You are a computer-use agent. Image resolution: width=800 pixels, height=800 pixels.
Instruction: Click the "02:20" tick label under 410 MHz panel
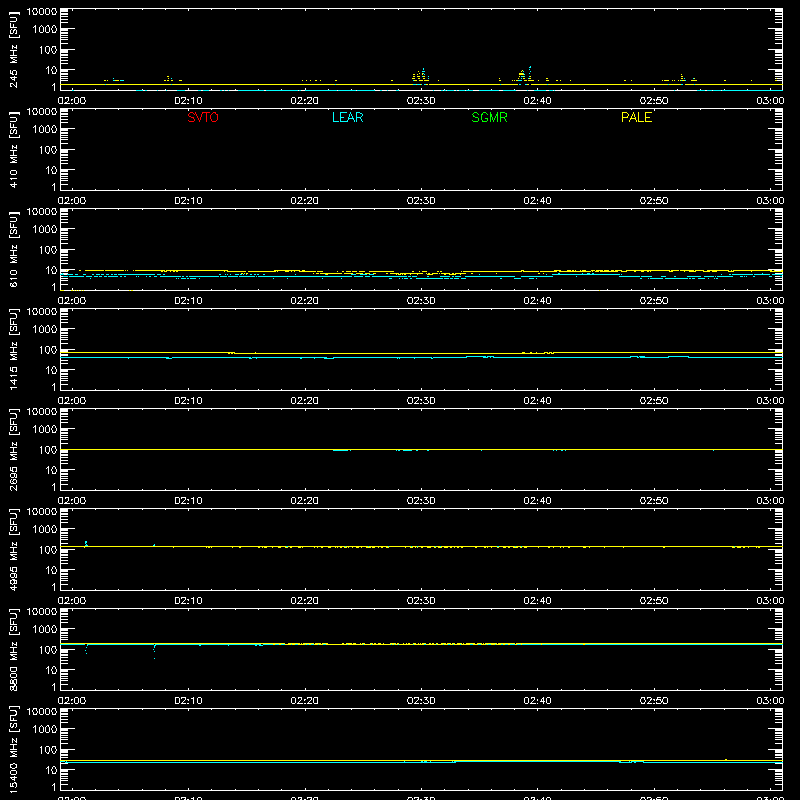tap(305, 201)
